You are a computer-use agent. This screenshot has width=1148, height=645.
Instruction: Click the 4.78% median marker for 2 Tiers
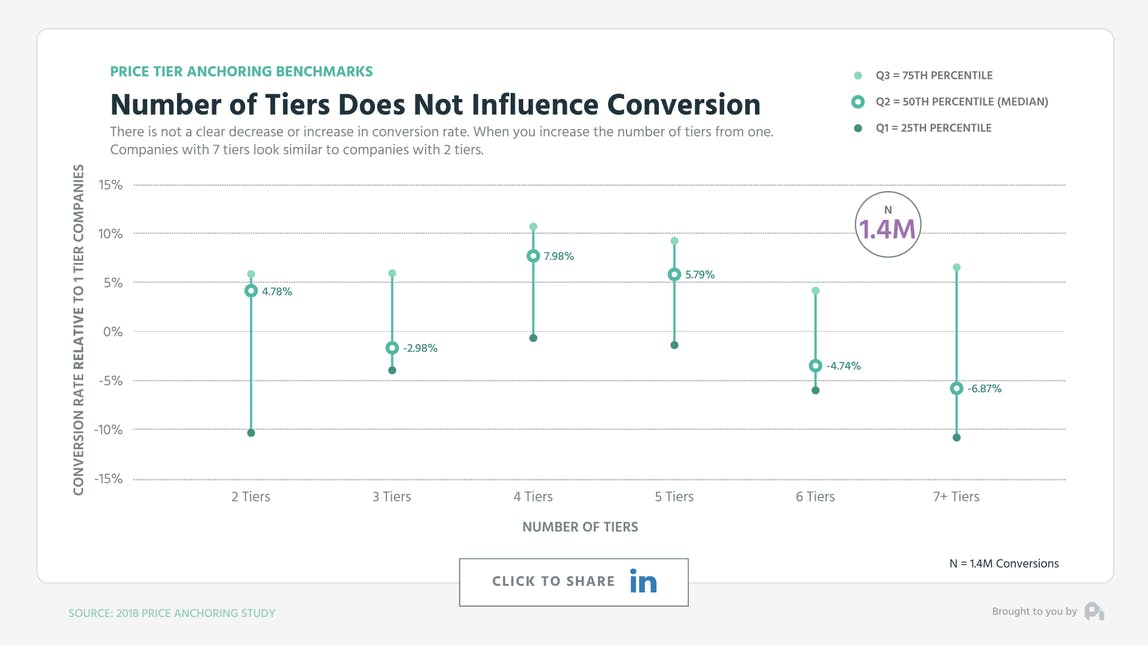coord(250,291)
